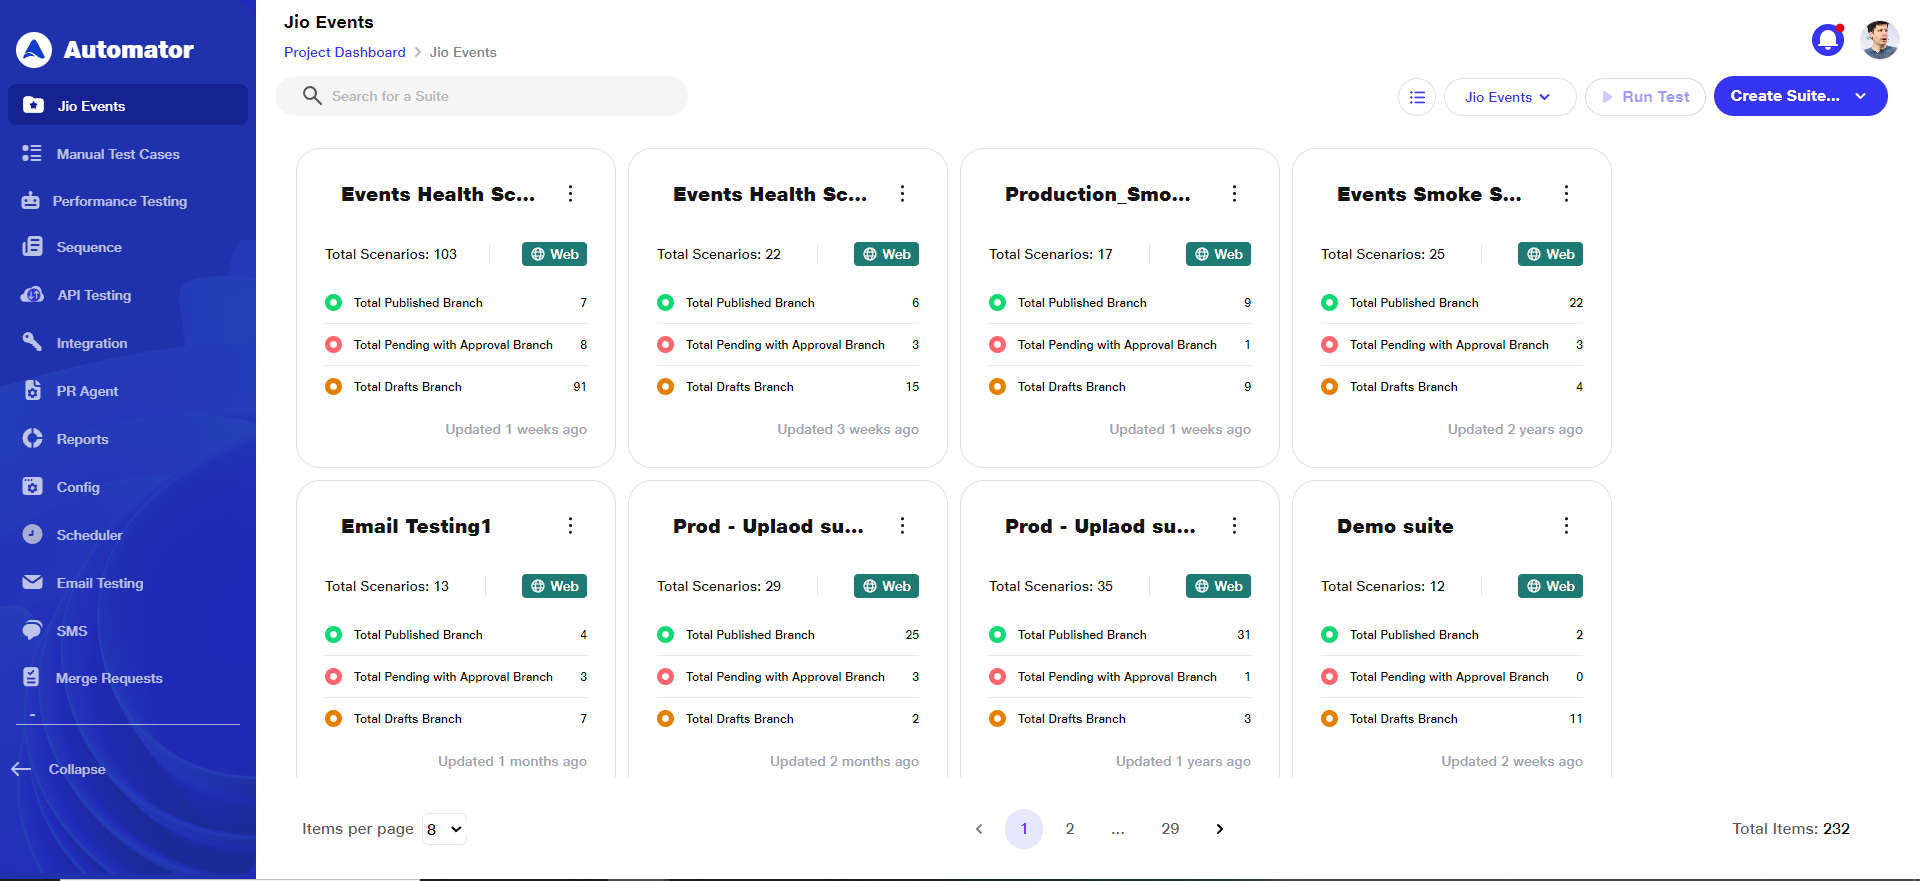The width and height of the screenshot is (1920, 881).
Task: Focus the Search for a Suite field
Action: click(490, 96)
